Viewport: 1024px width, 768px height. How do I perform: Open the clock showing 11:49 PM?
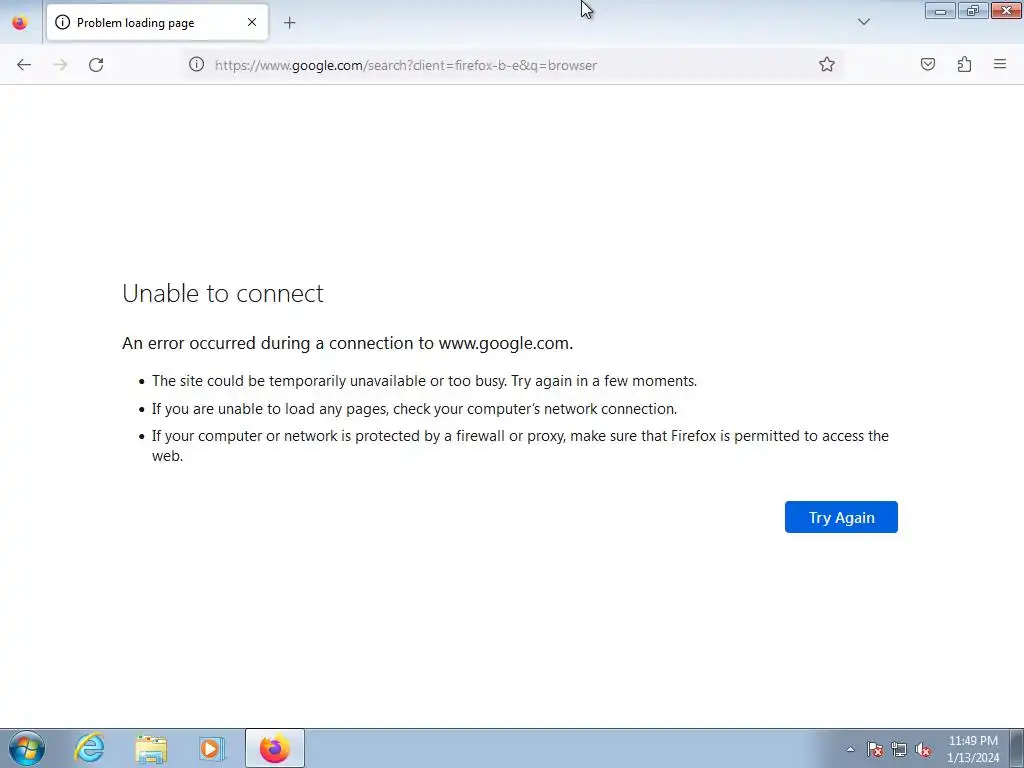coord(973,749)
